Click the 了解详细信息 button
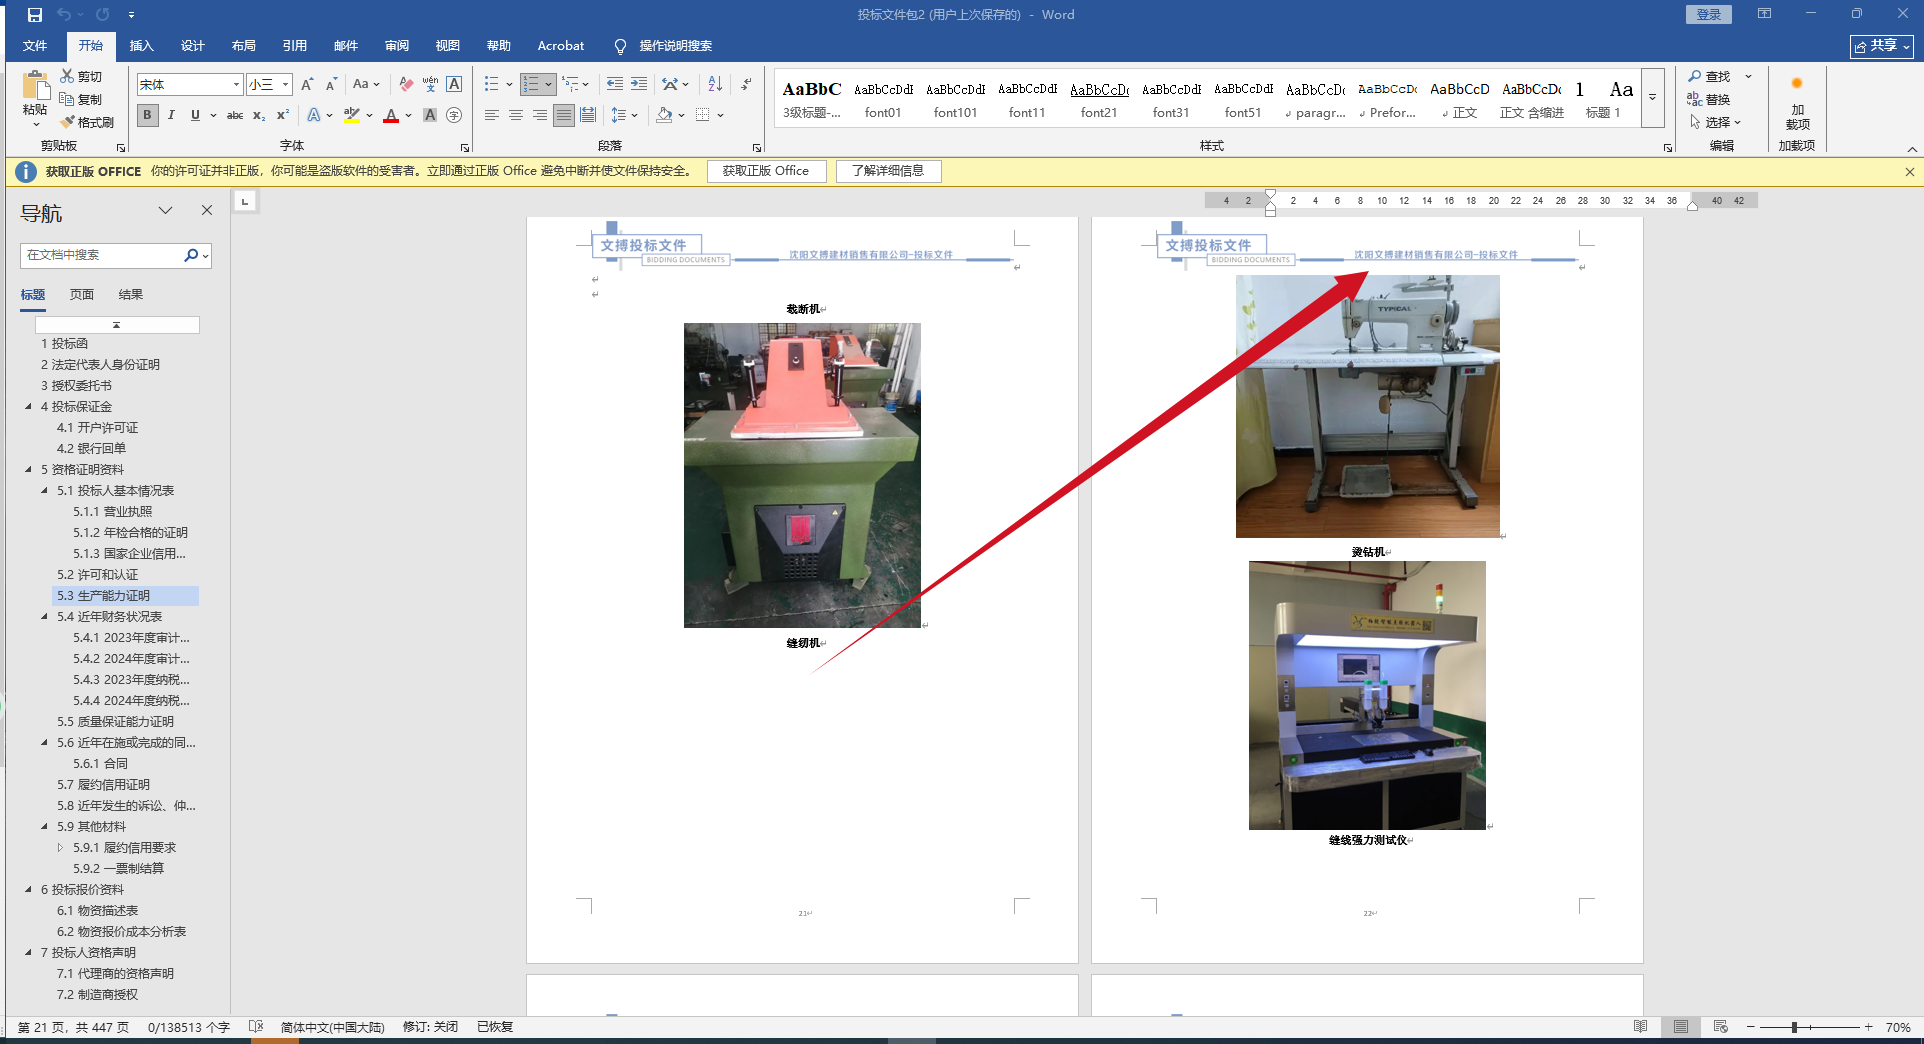Viewport: 1924px width, 1044px height. [x=888, y=171]
